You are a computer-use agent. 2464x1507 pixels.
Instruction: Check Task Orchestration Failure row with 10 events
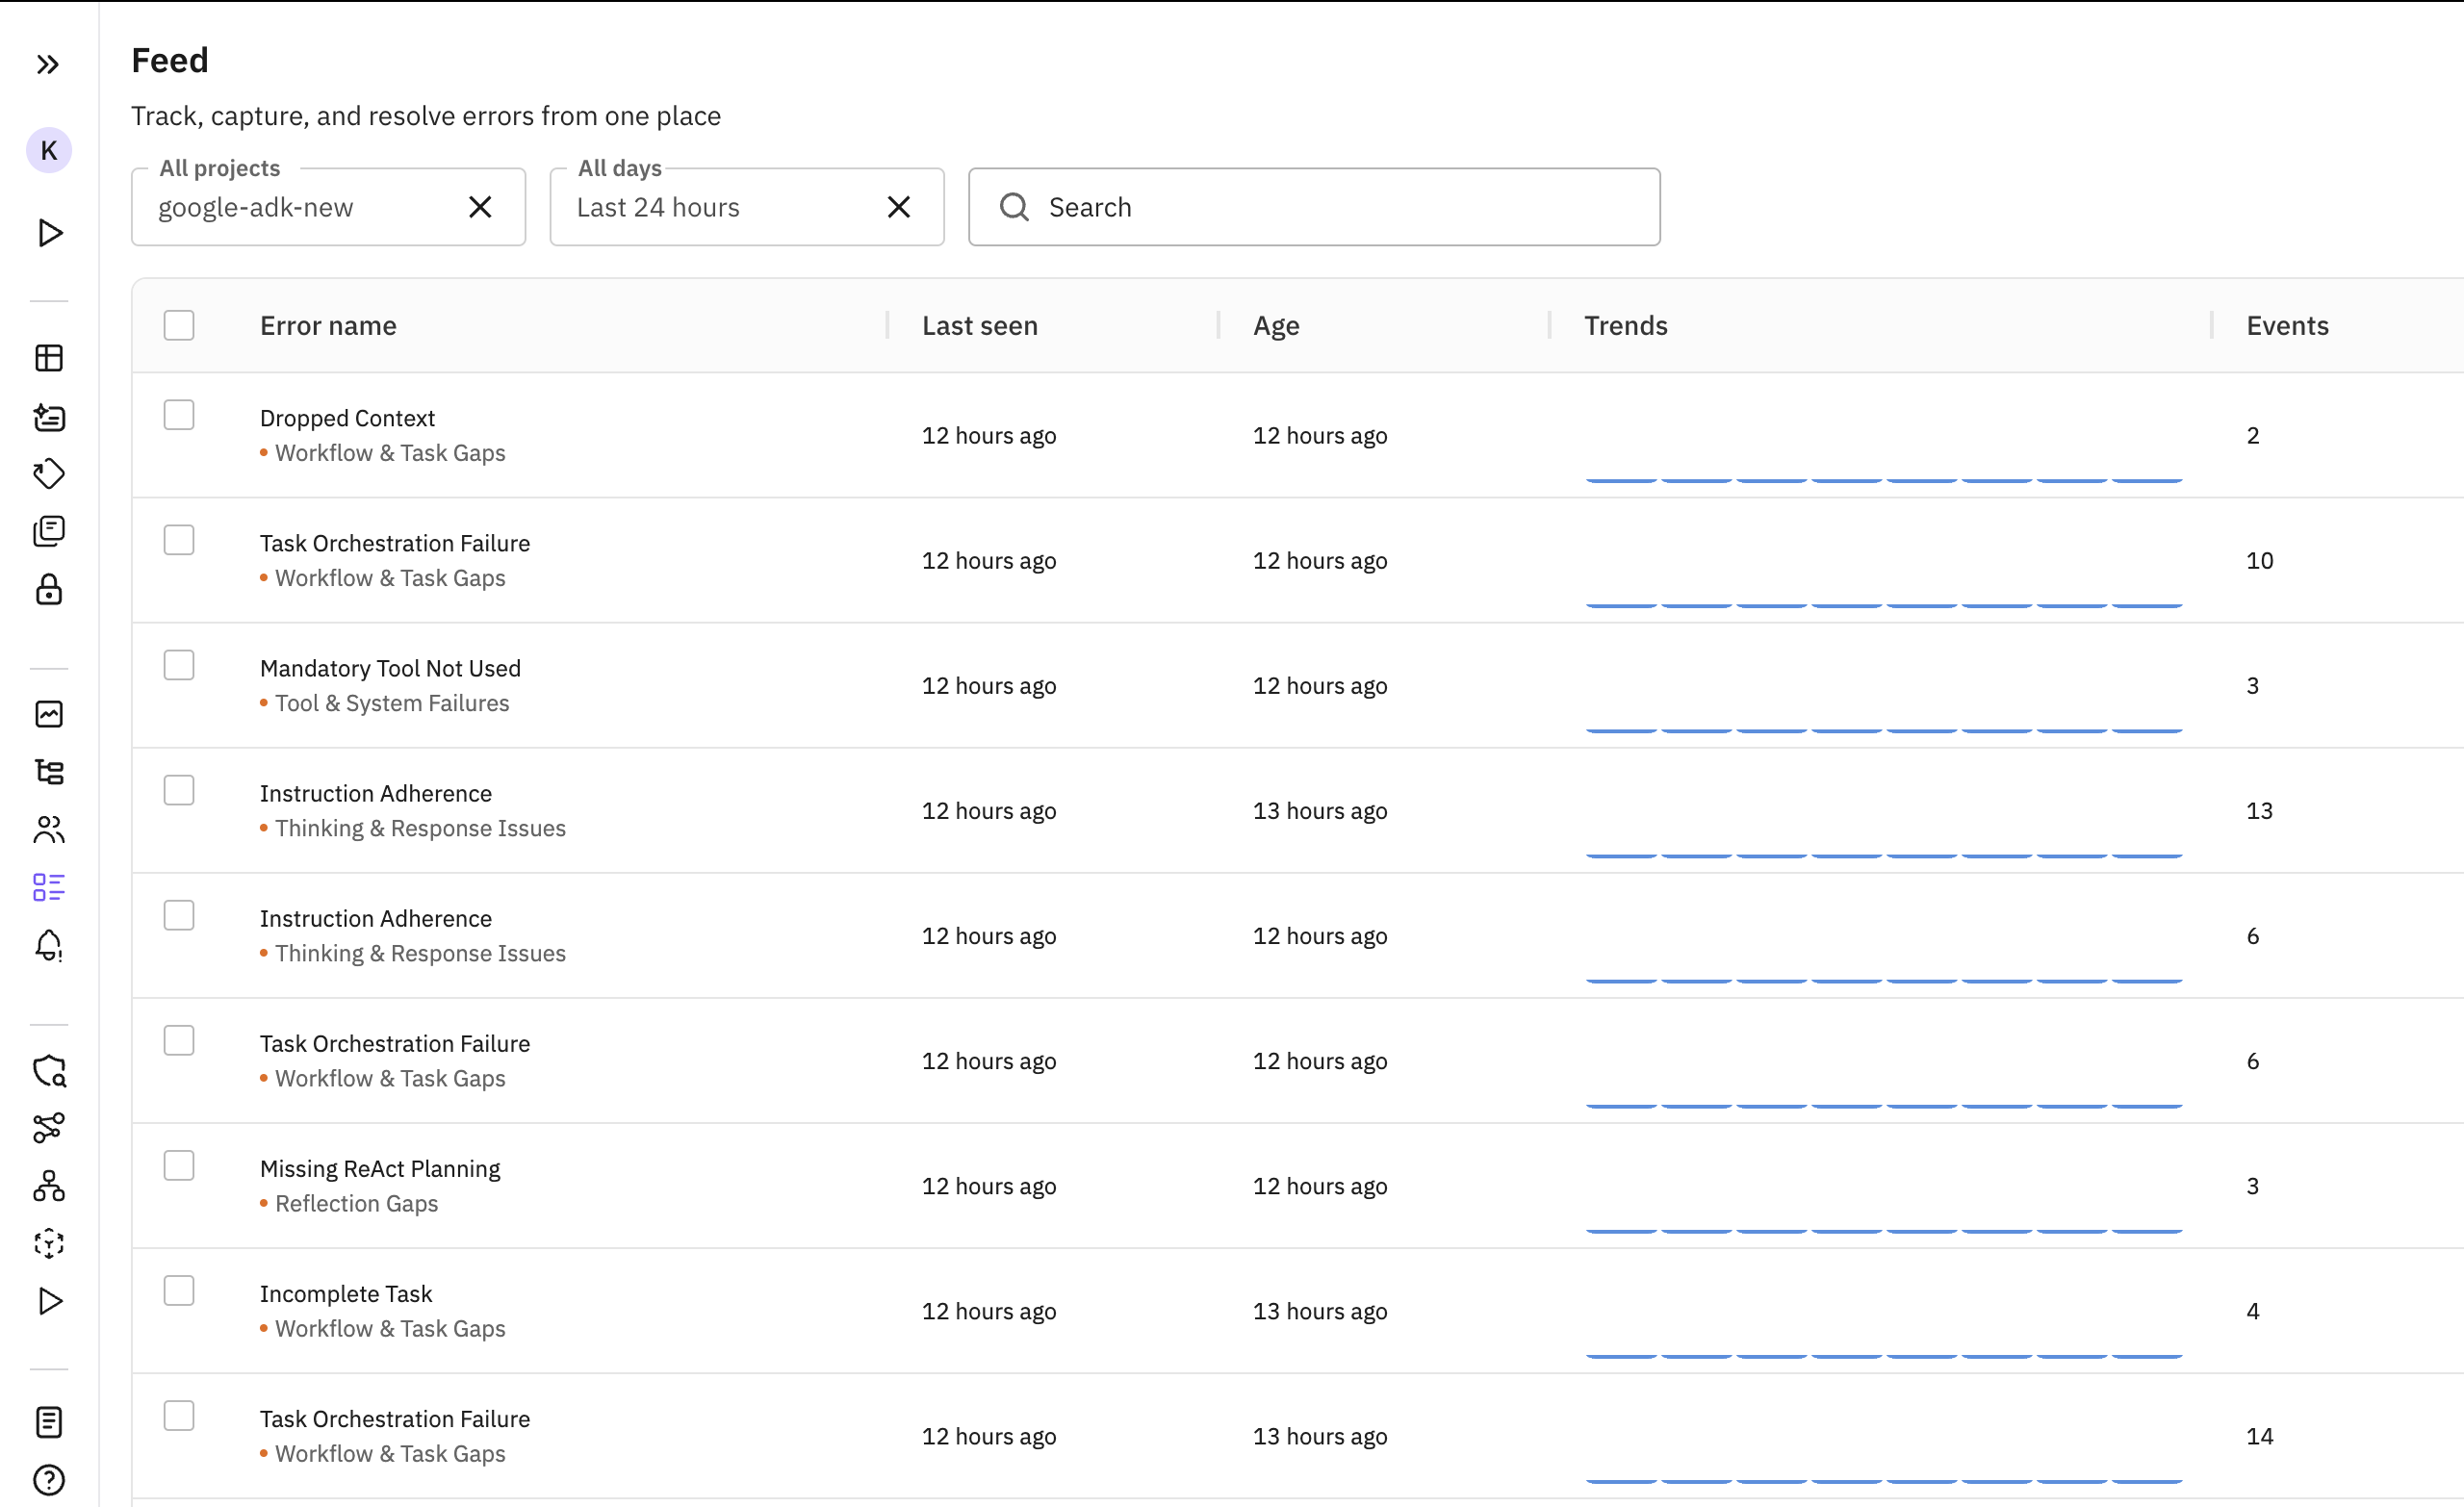[179, 541]
